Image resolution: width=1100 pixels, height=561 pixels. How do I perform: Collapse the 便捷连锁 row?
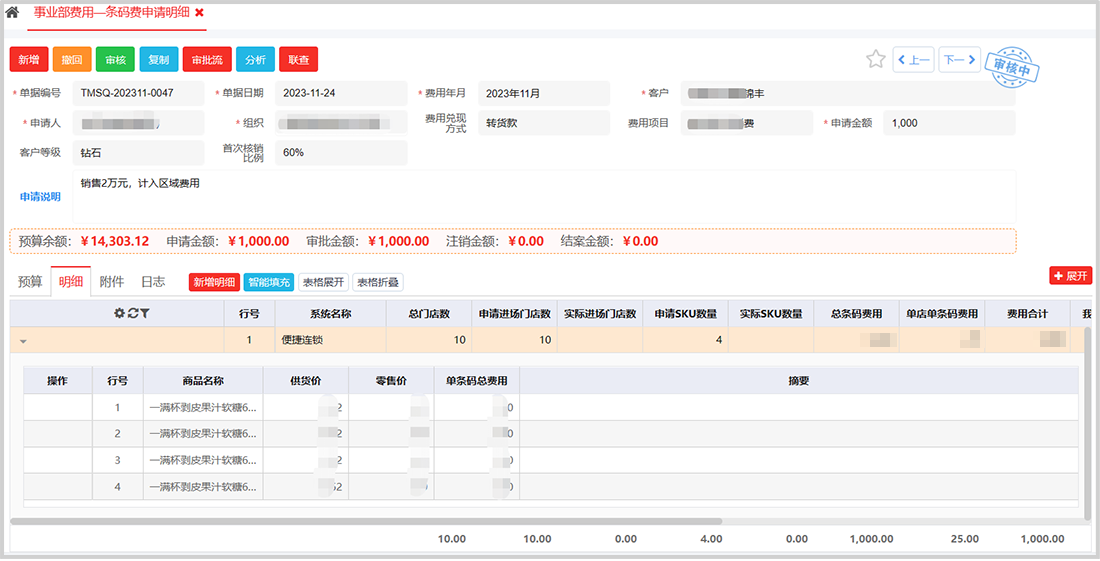[23, 341]
